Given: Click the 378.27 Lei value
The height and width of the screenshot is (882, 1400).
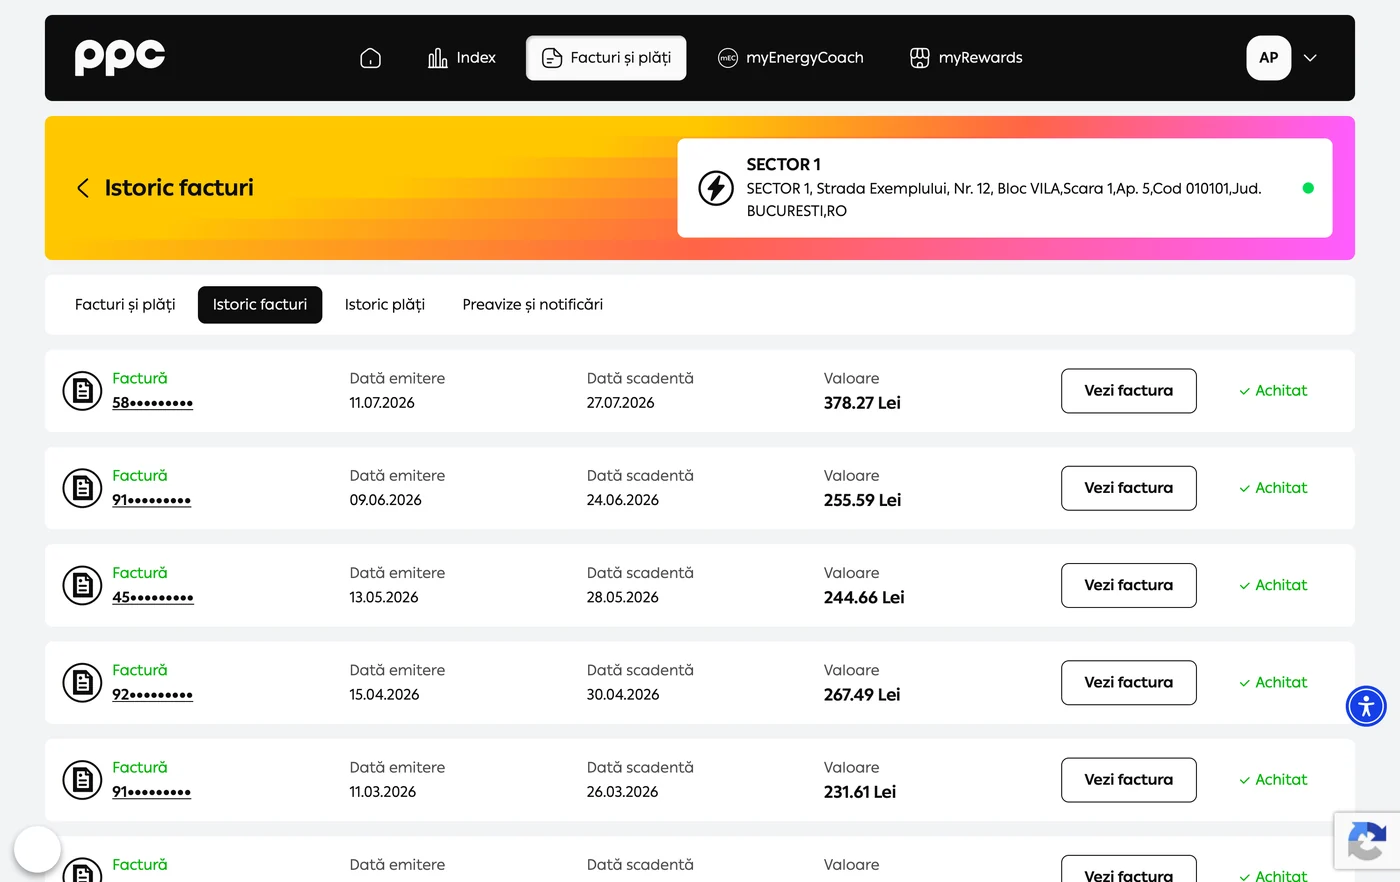Looking at the screenshot, I should pos(862,403).
